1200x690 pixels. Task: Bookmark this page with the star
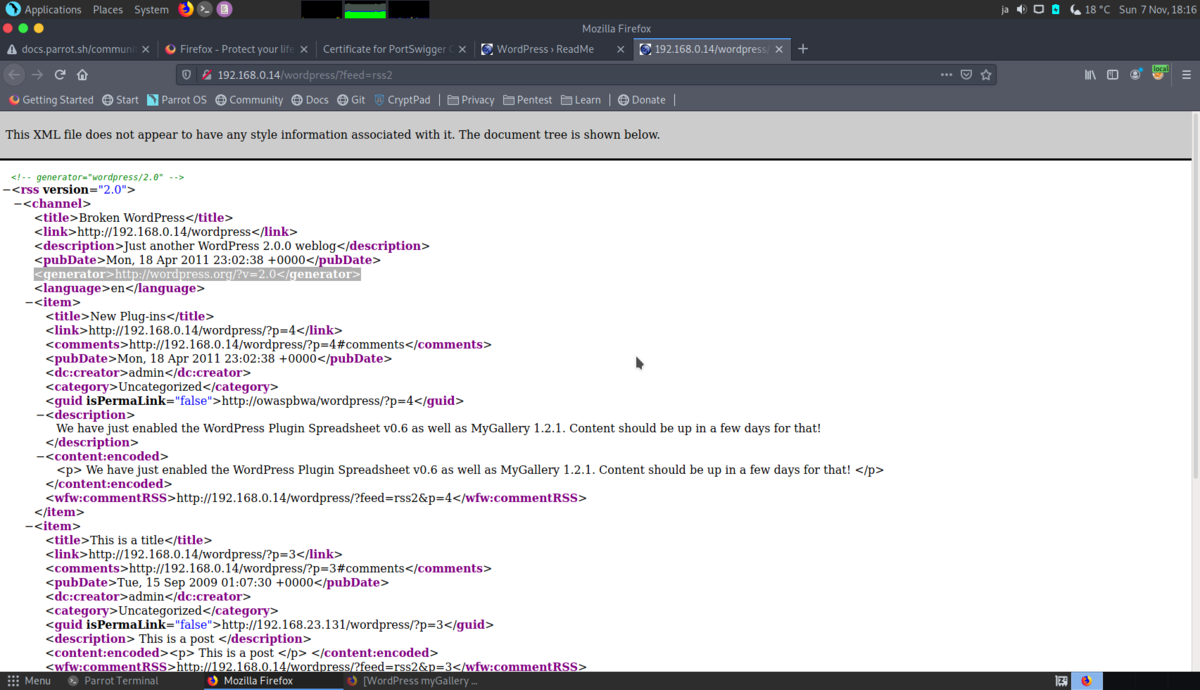[986, 75]
